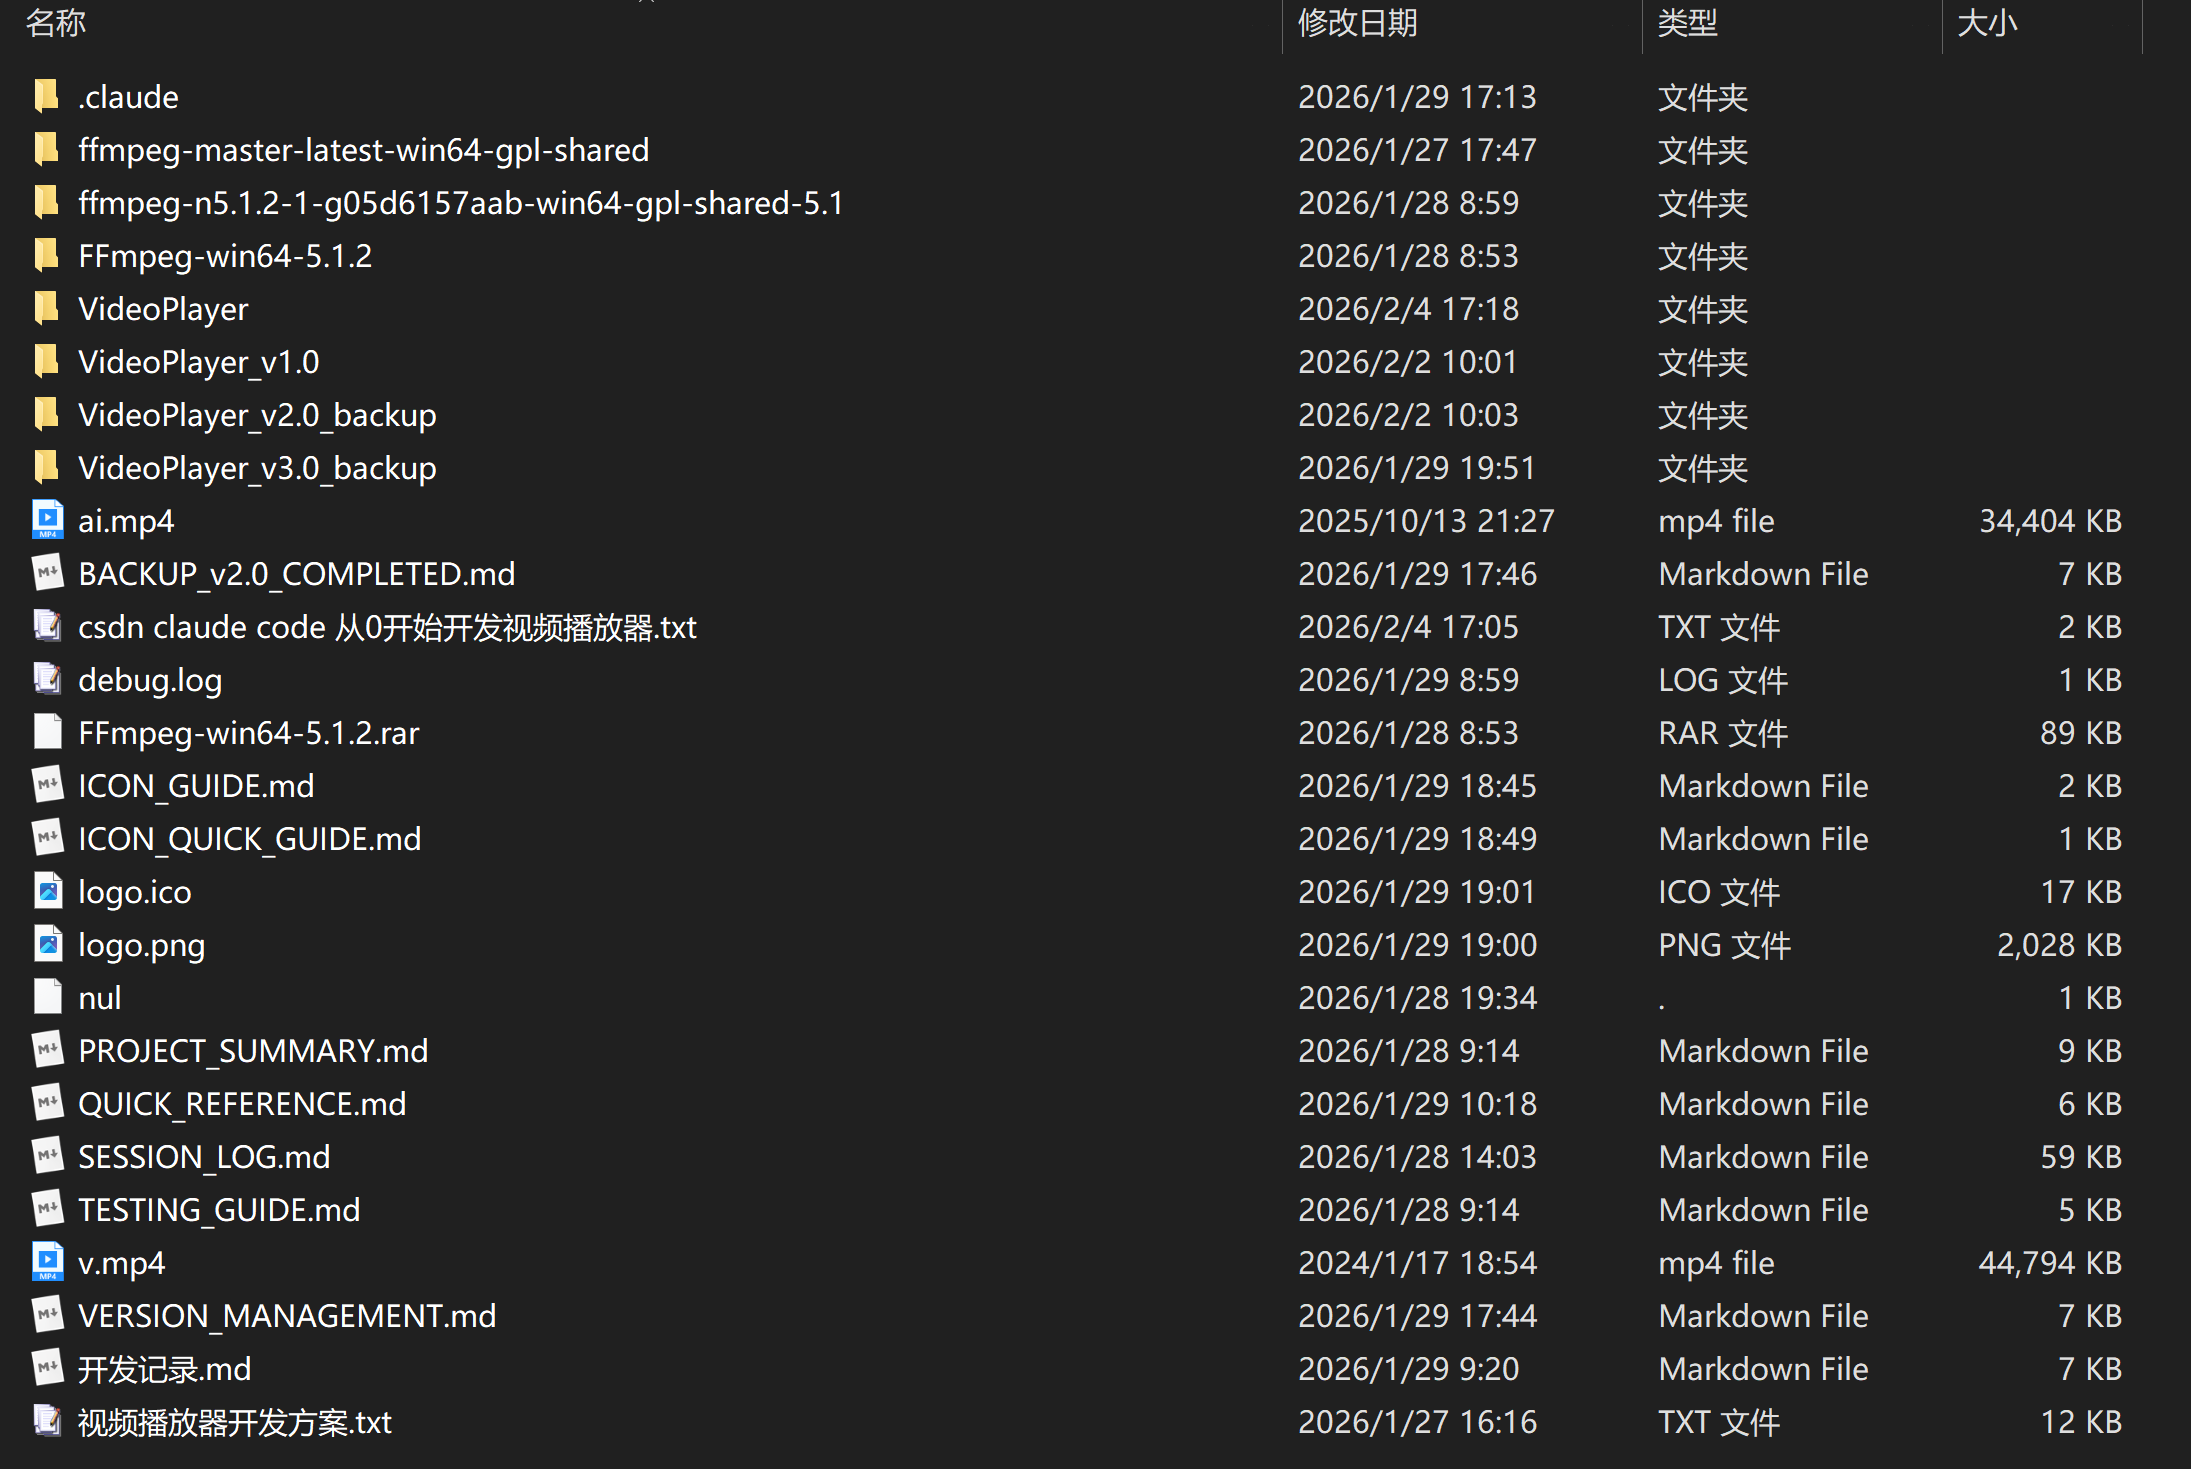
Task: Click the blank nul file icon
Action: tap(47, 997)
